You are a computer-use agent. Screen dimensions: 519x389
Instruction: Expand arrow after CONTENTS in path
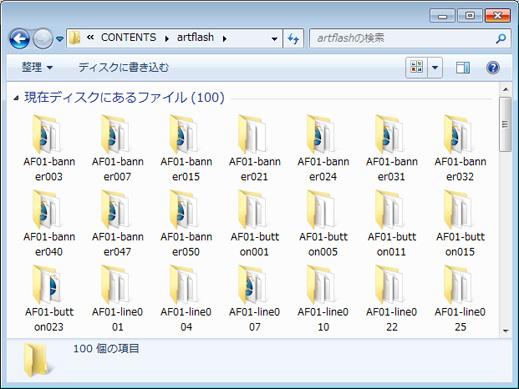167,39
